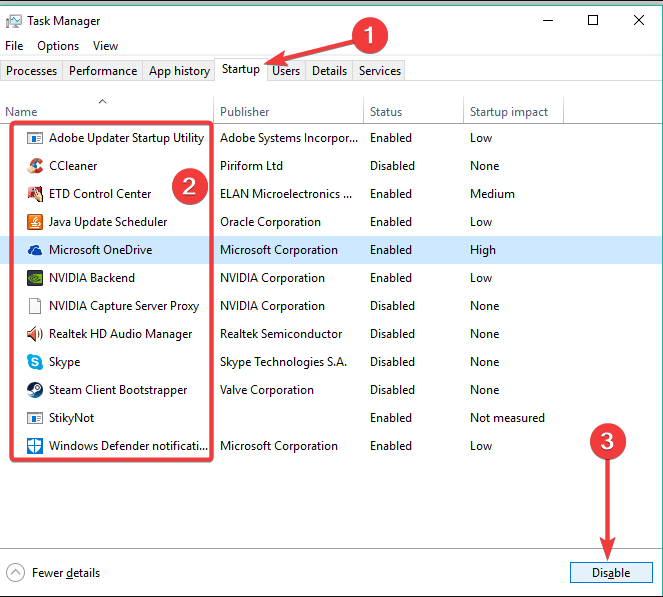Viewport: 663px width, 597px height.
Task: Sort by the Status column header
Action: pos(414,112)
